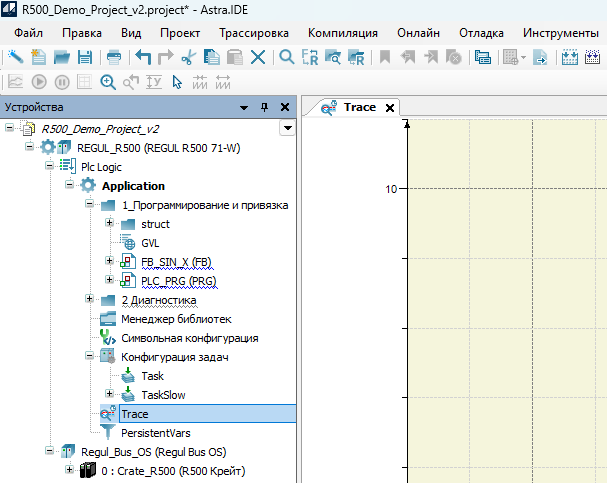Click the Save project icon
This screenshot has width=607, height=483.
[x=85, y=58]
